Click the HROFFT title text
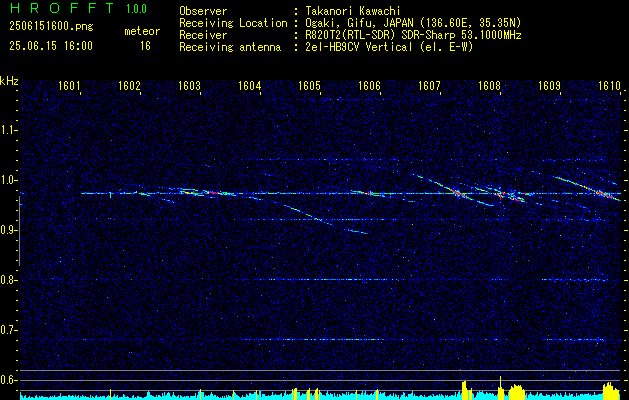This screenshot has height=400, width=629. pos(62,8)
